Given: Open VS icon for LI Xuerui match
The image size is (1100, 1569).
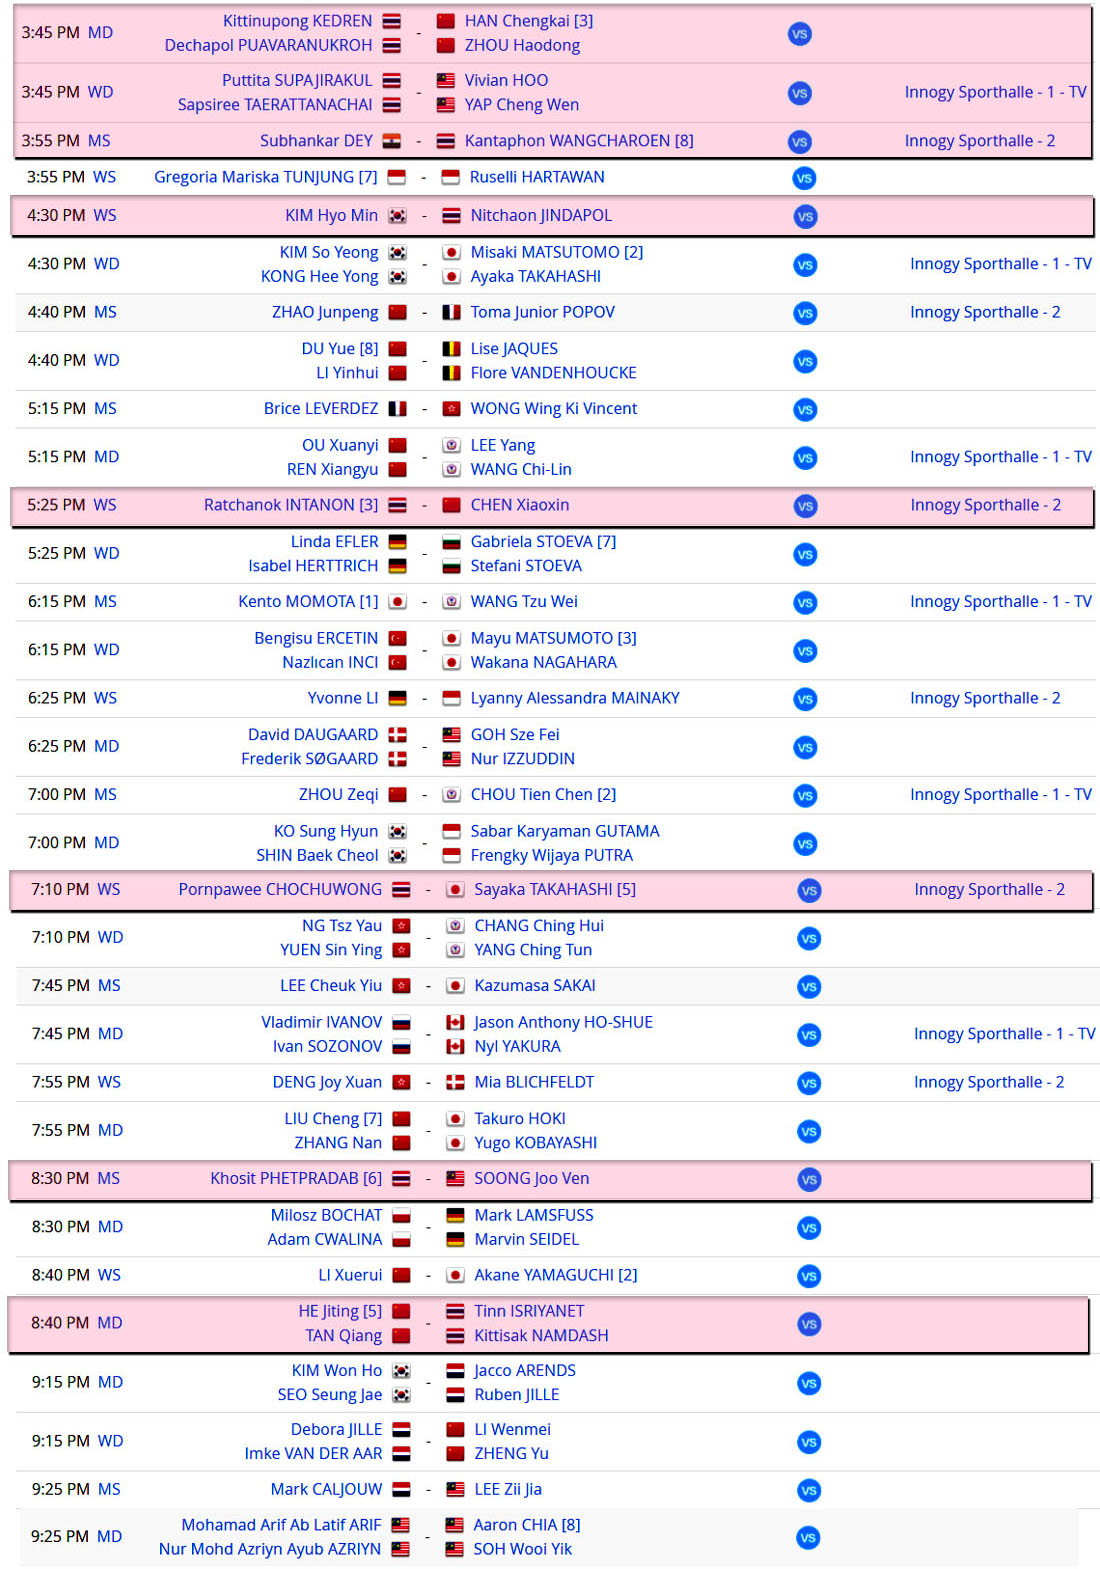Looking at the screenshot, I should 809,1276.
